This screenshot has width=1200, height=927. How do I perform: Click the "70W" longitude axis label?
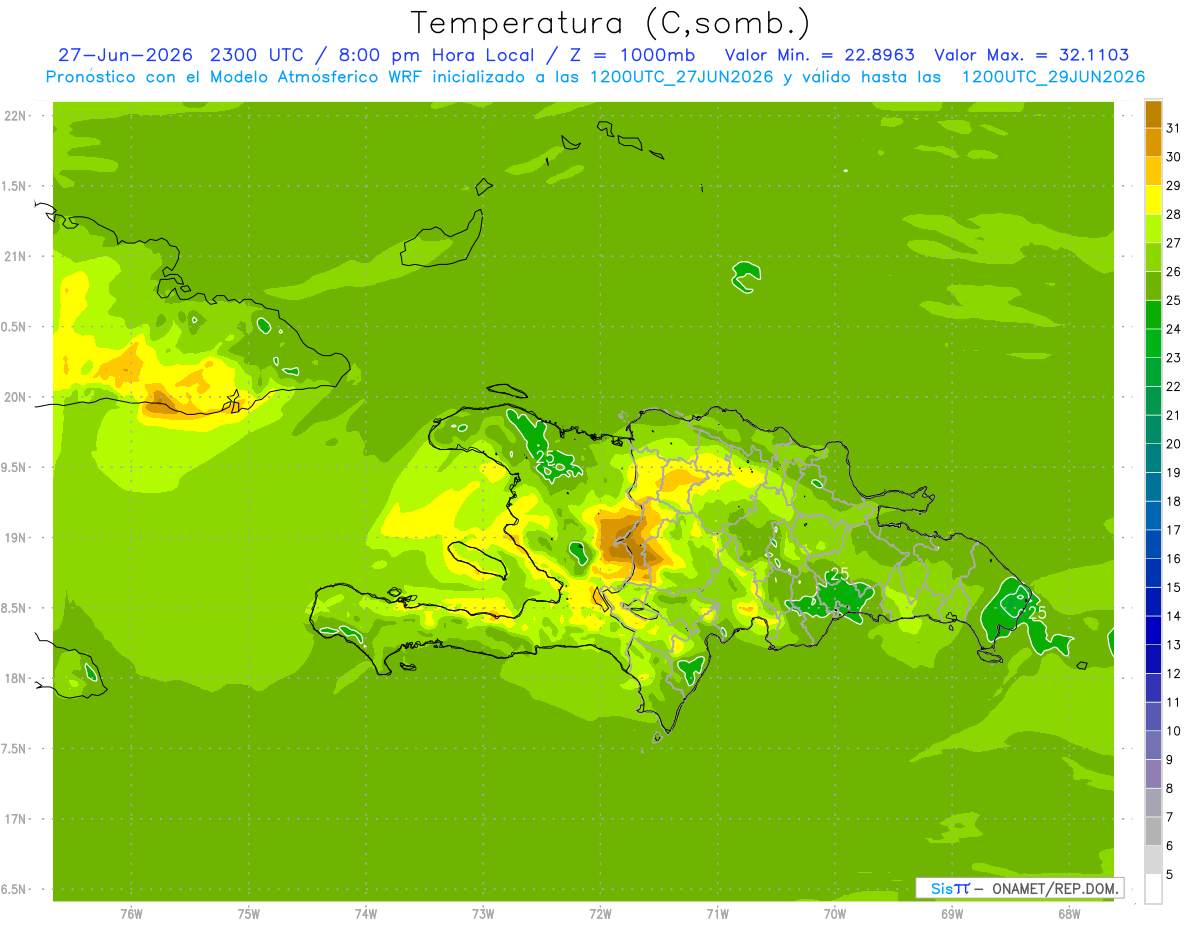[835, 913]
